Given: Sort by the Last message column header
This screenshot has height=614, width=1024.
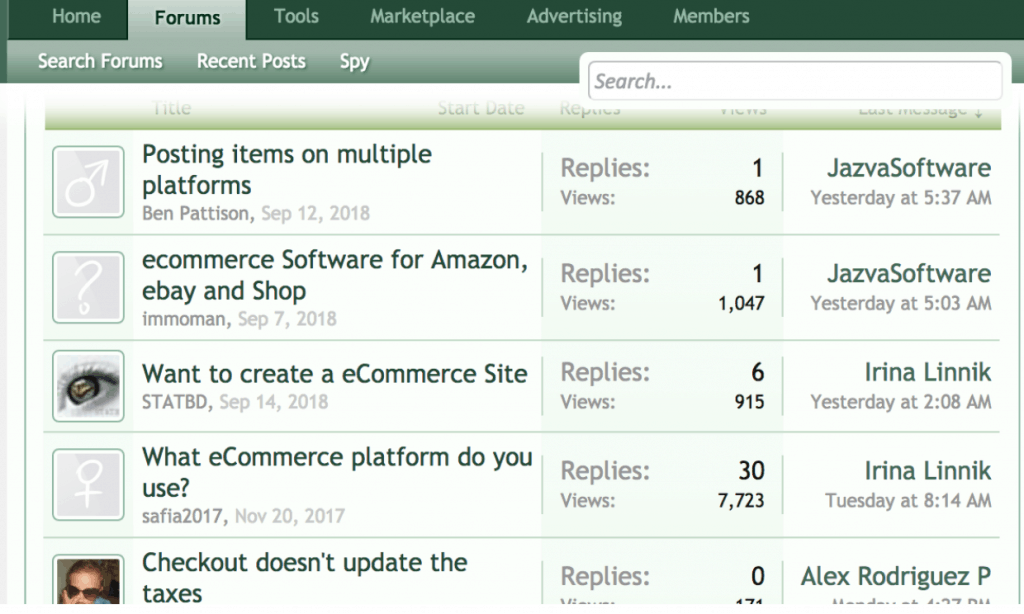Looking at the screenshot, I should click(920, 109).
